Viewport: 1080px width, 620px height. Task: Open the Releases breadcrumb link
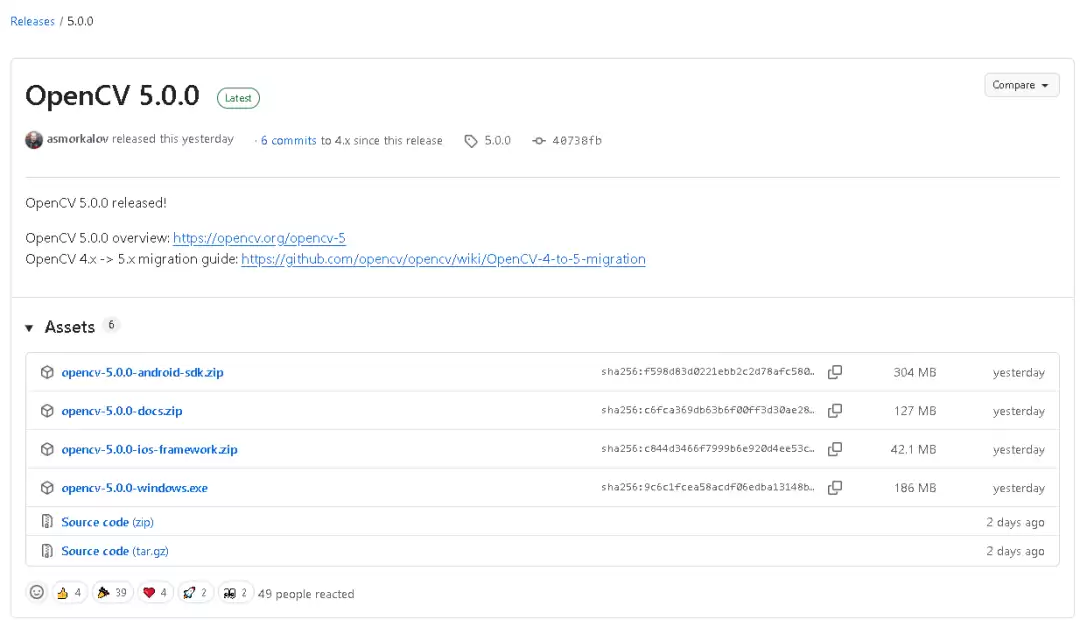point(32,21)
